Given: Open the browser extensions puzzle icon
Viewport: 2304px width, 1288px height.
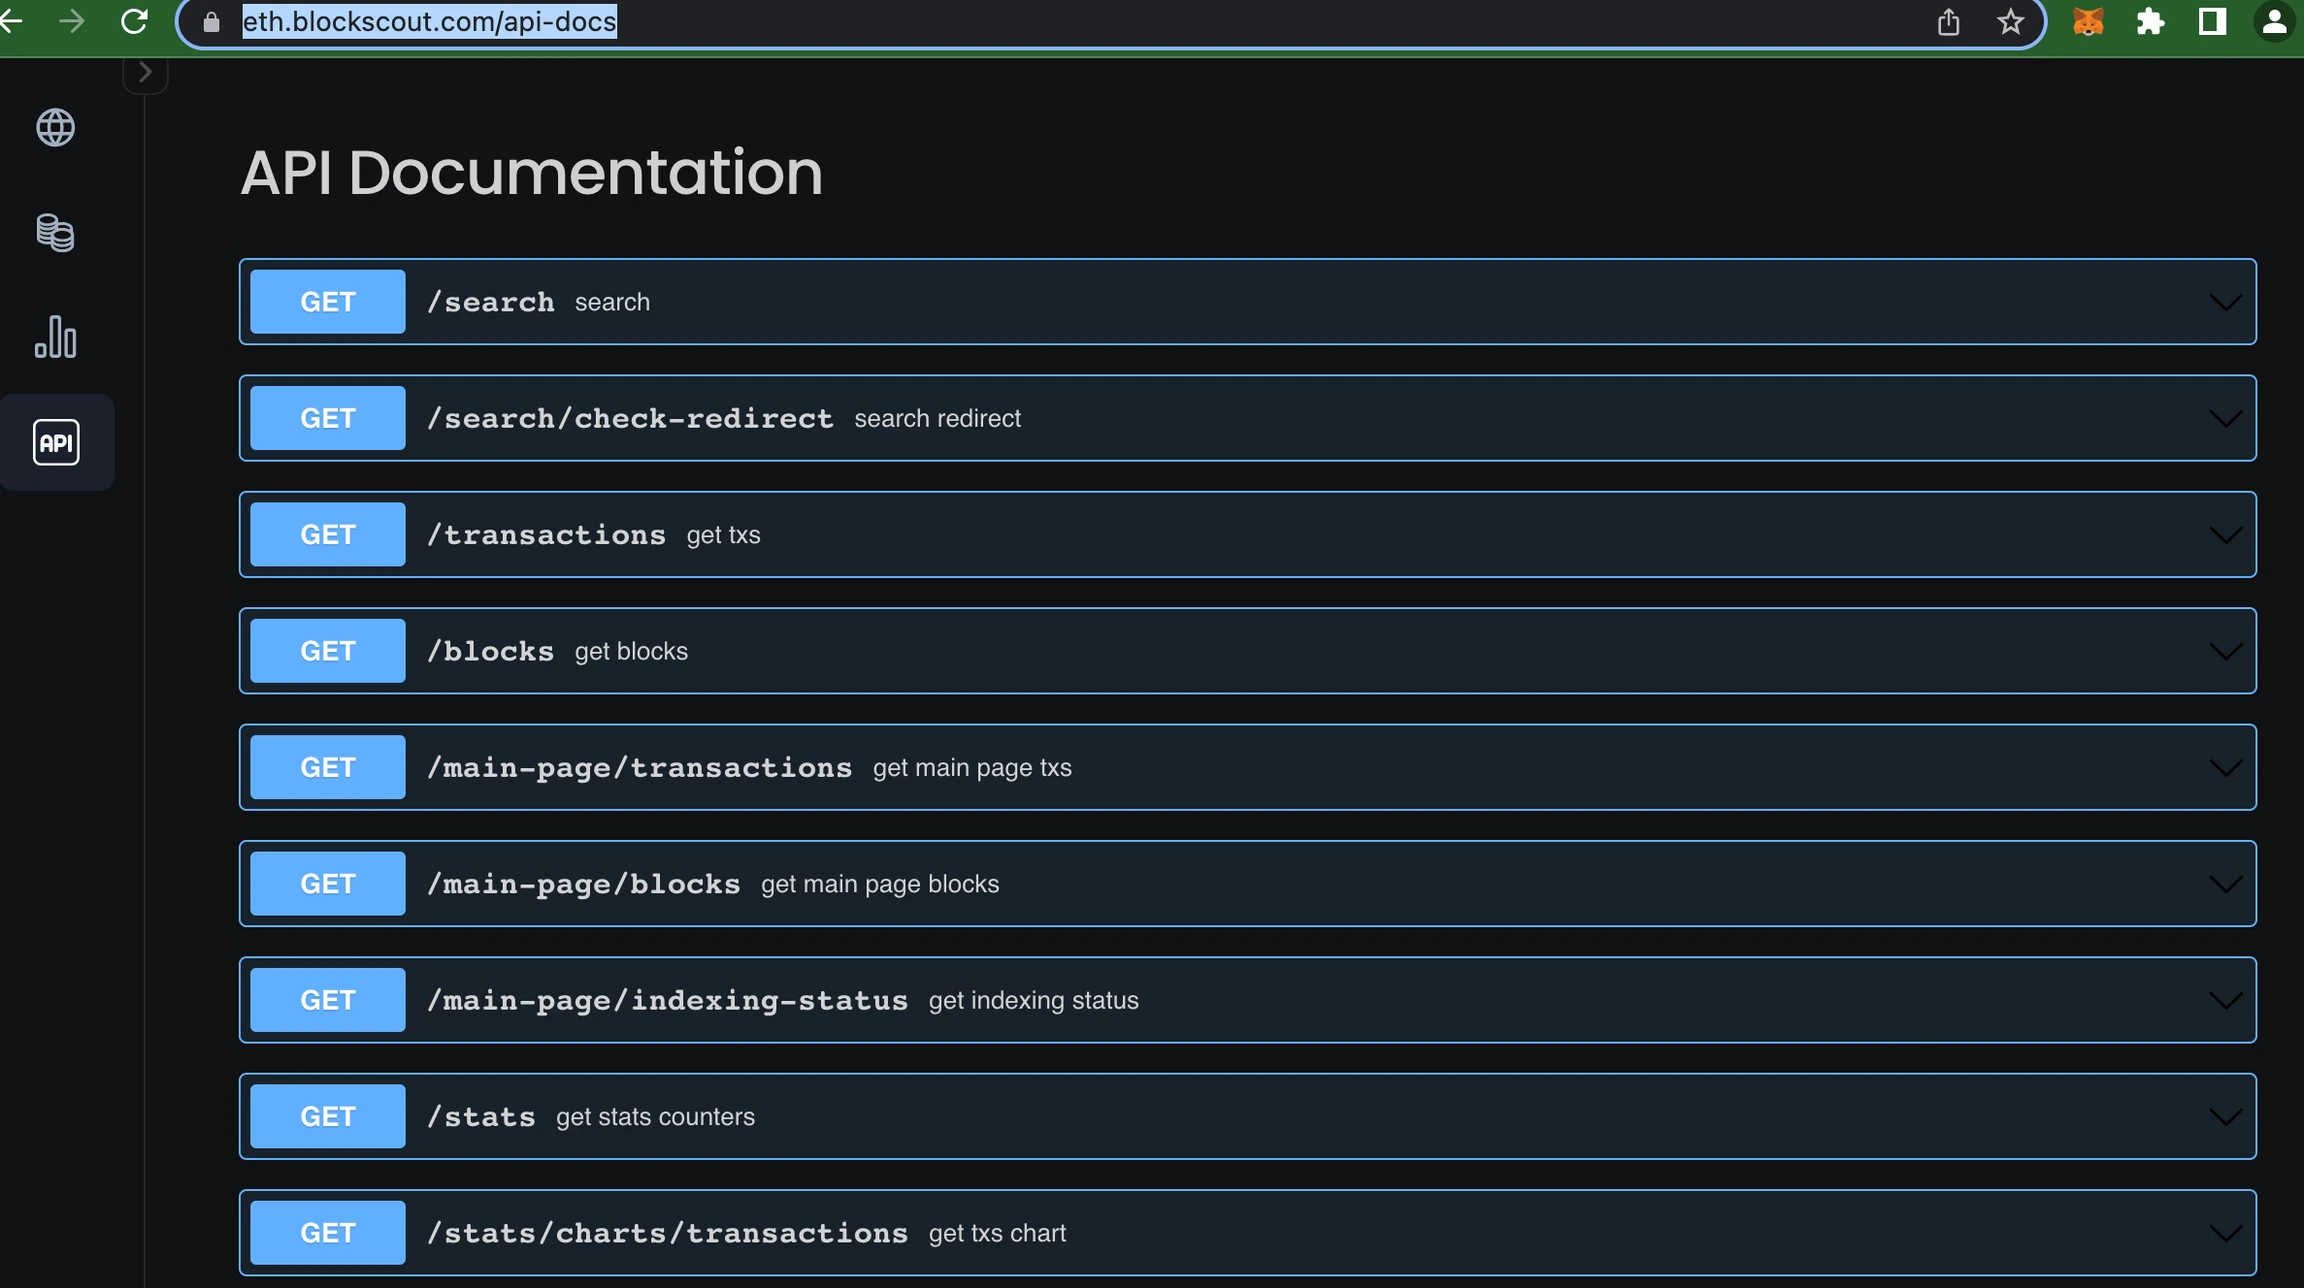Looking at the screenshot, I should click(x=2150, y=22).
